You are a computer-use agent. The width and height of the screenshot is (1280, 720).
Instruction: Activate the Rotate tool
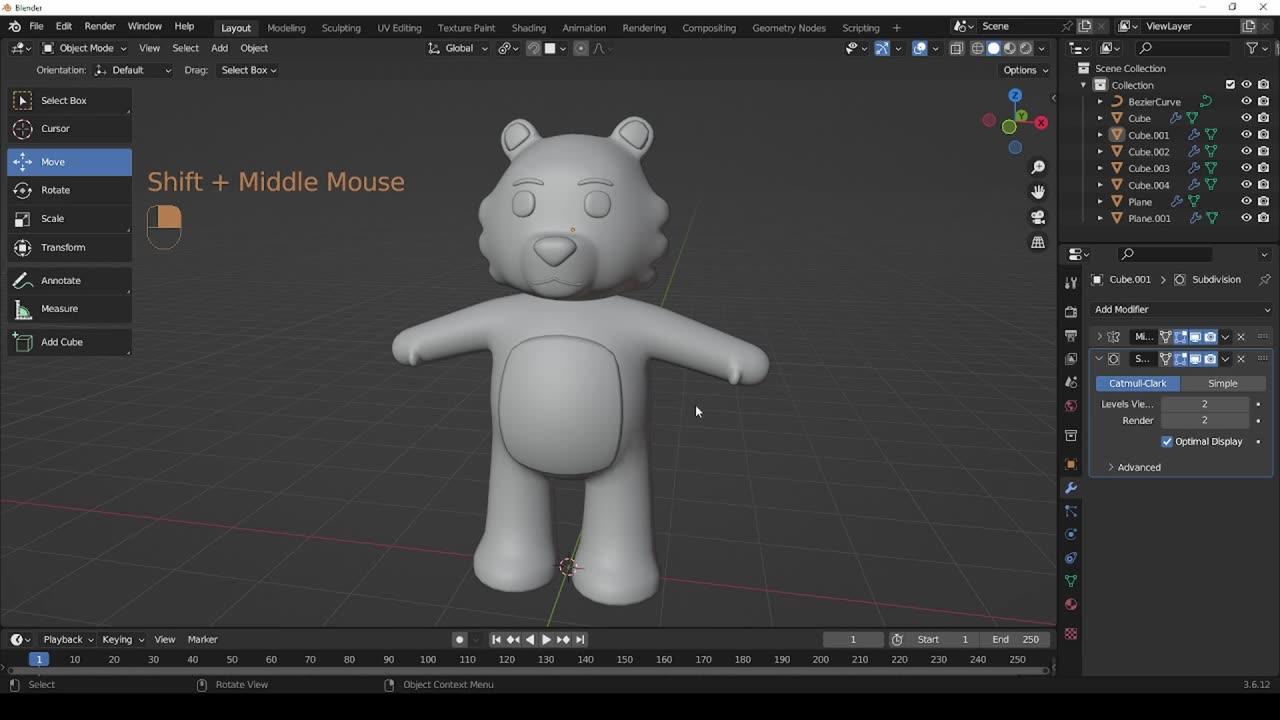pos(69,190)
